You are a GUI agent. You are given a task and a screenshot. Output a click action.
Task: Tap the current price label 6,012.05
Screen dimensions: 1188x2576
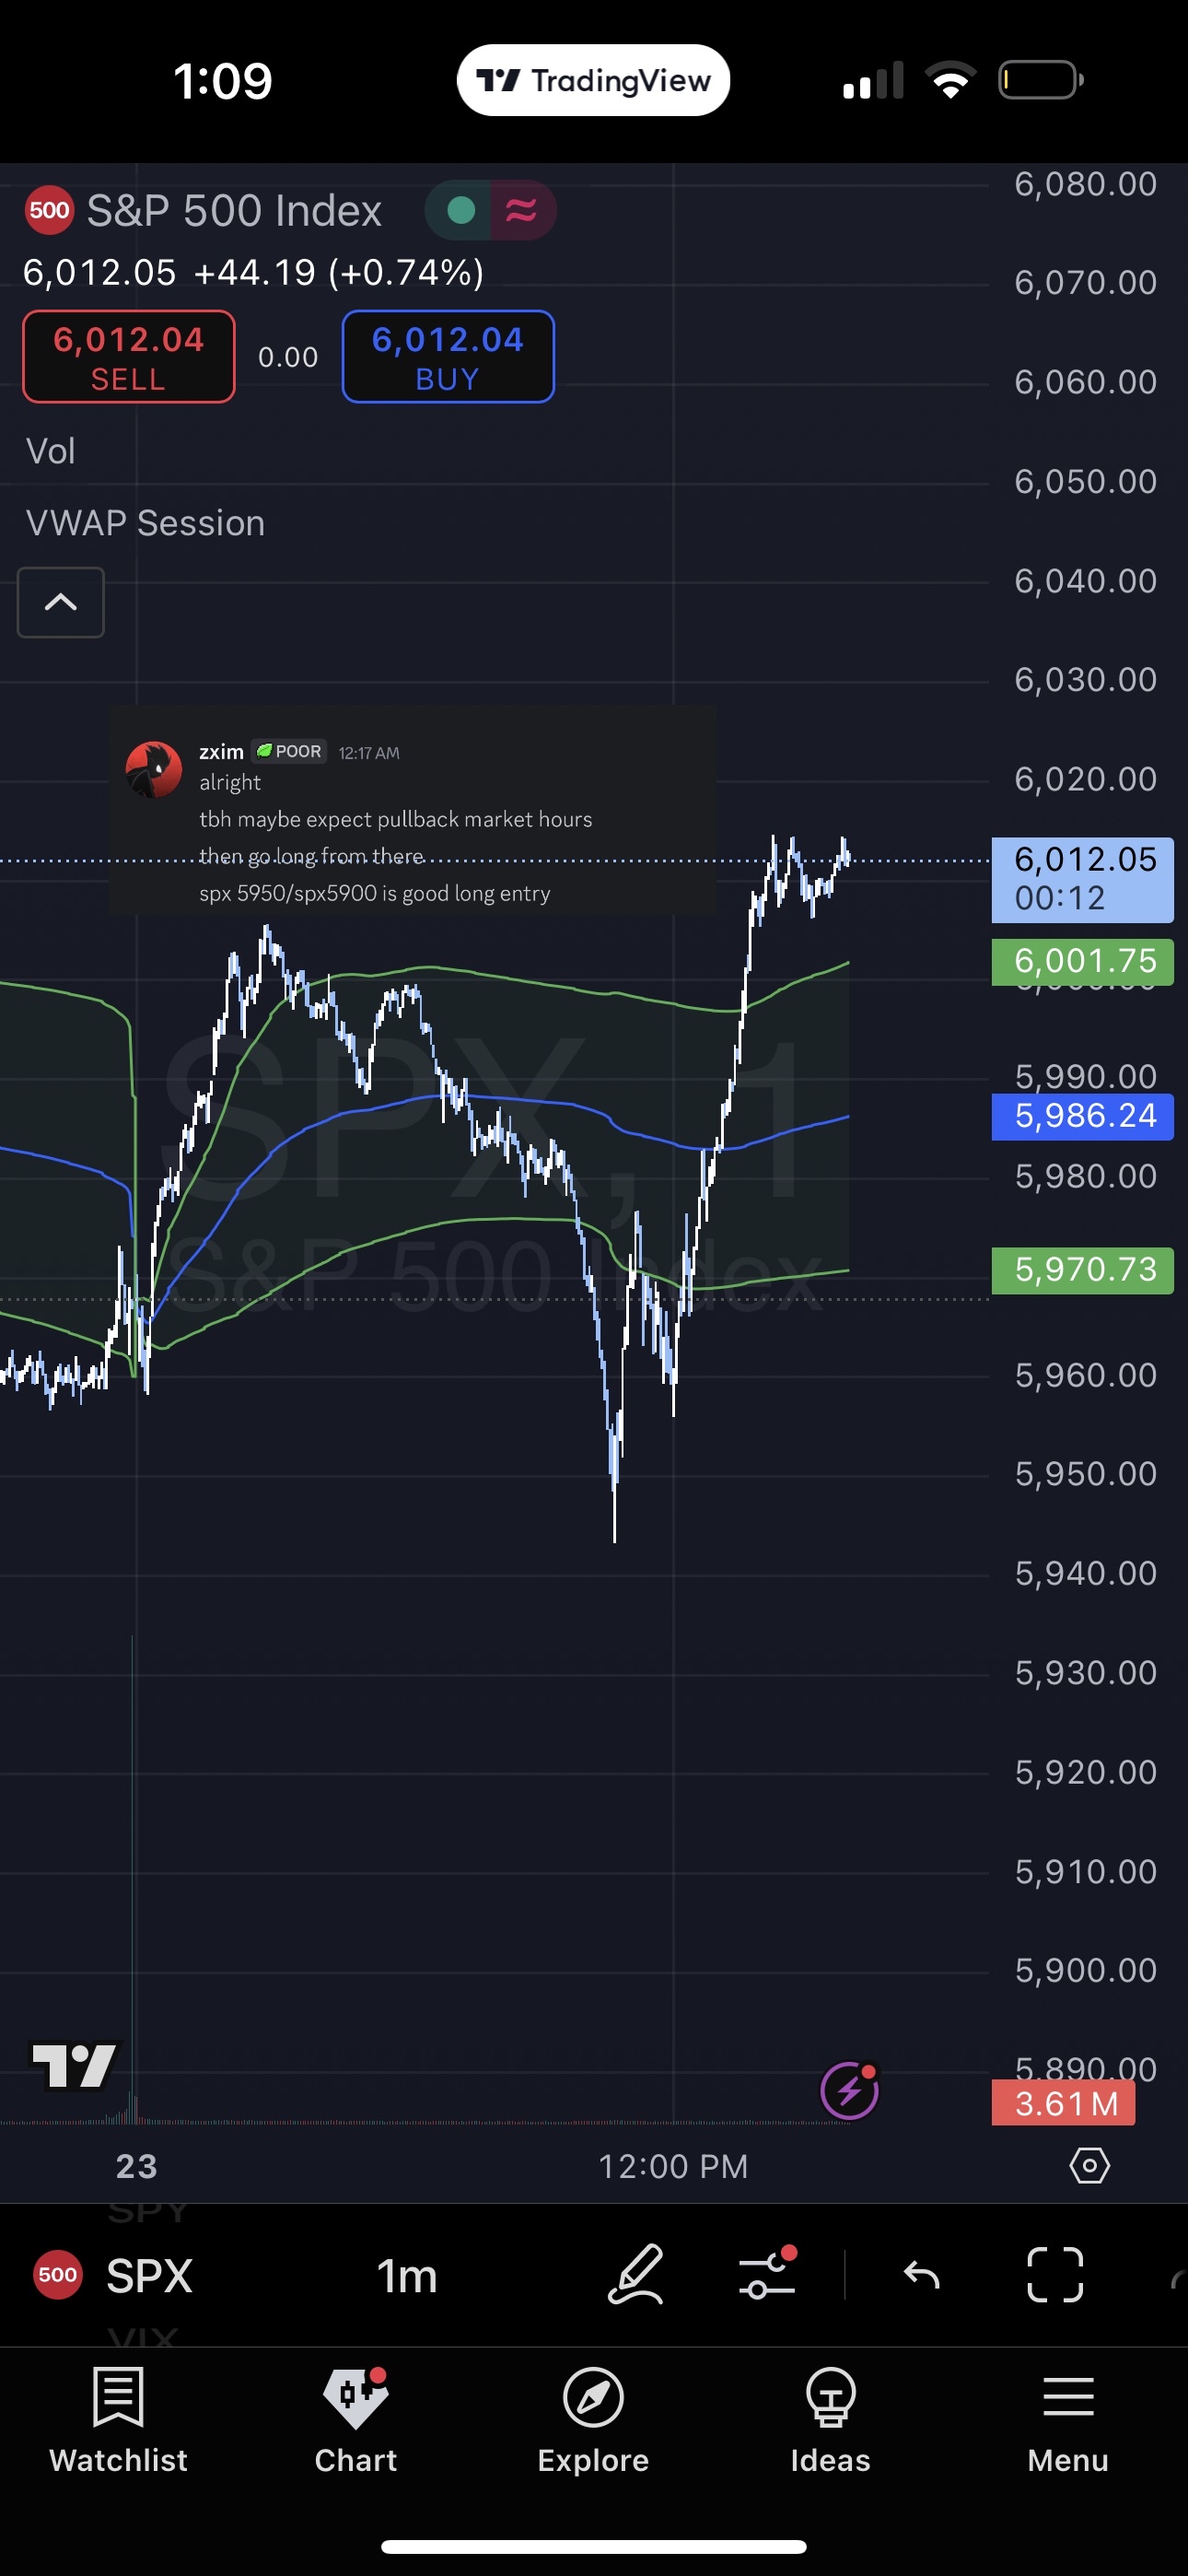(1083, 879)
